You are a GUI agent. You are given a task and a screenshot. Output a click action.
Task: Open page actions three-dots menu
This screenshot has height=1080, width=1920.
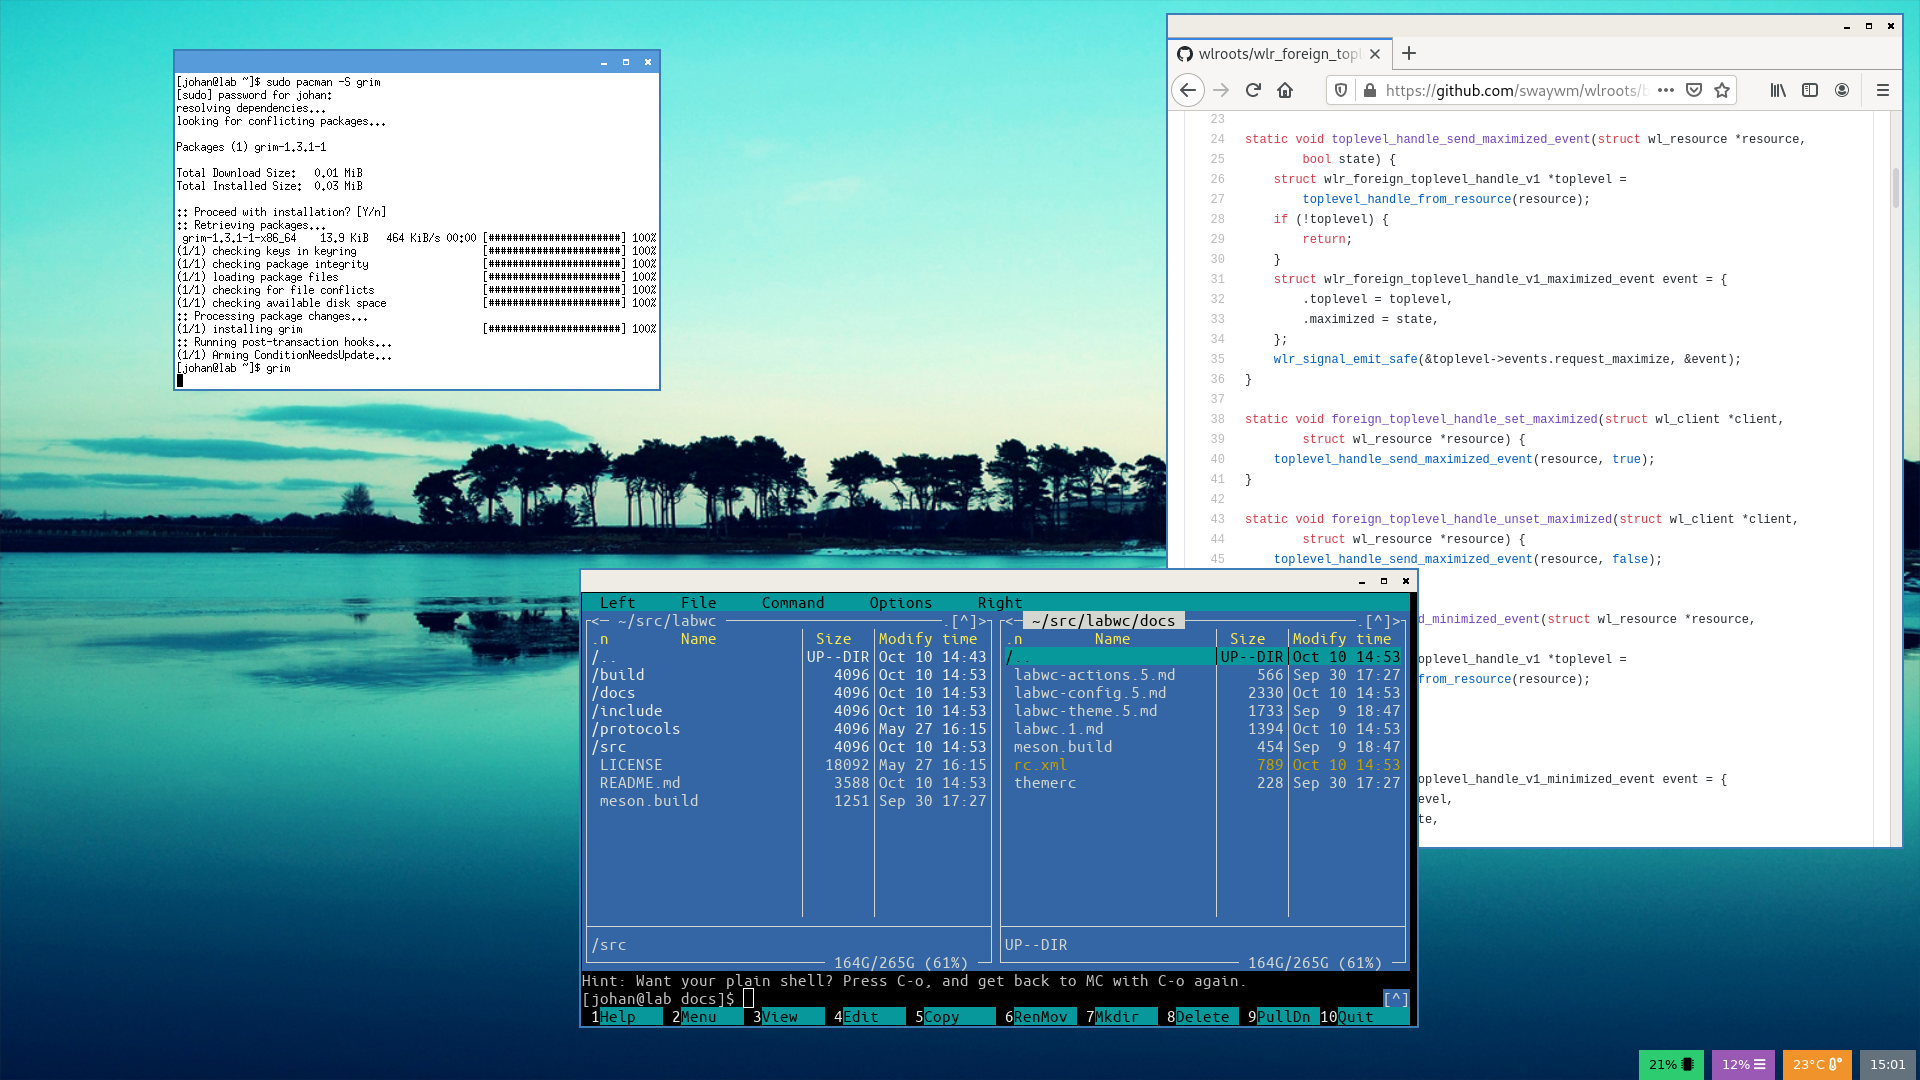point(1666,90)
